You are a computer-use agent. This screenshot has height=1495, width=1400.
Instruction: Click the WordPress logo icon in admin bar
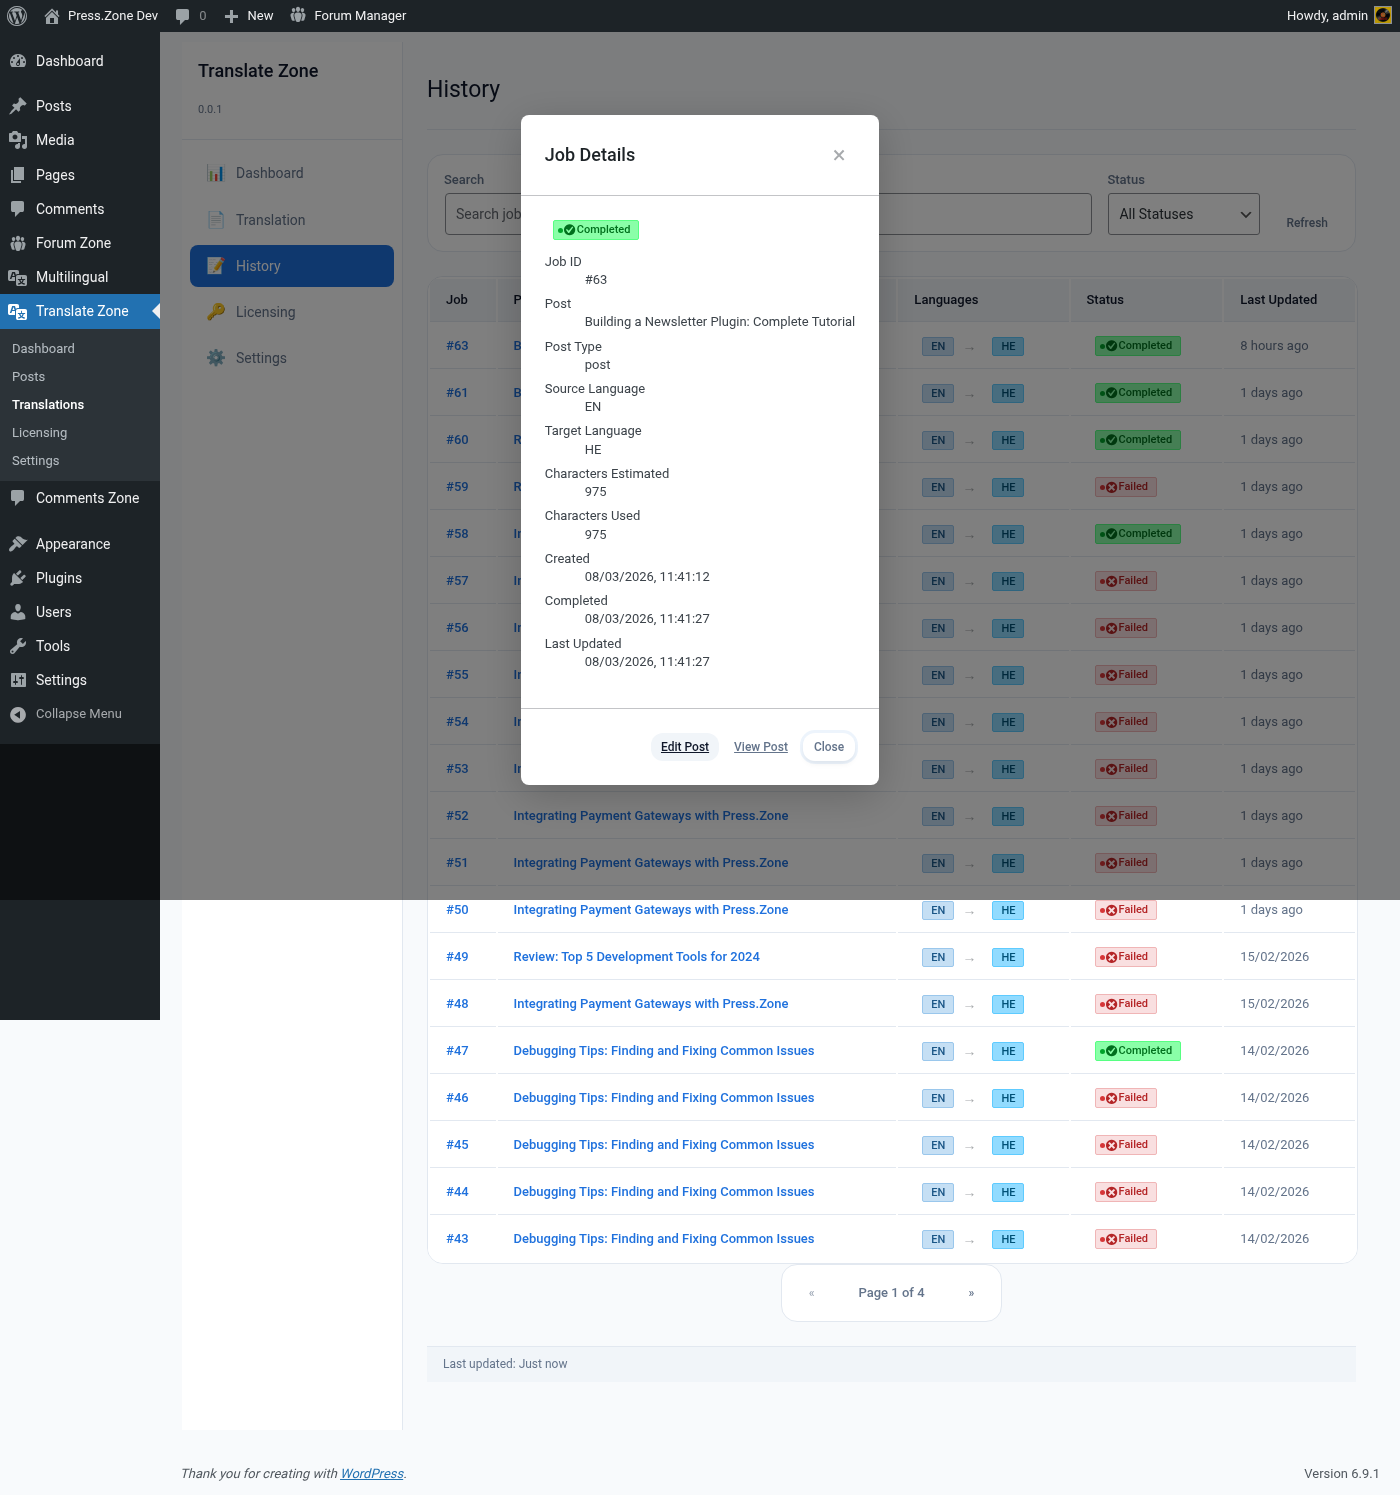click(x=17, y=16)
